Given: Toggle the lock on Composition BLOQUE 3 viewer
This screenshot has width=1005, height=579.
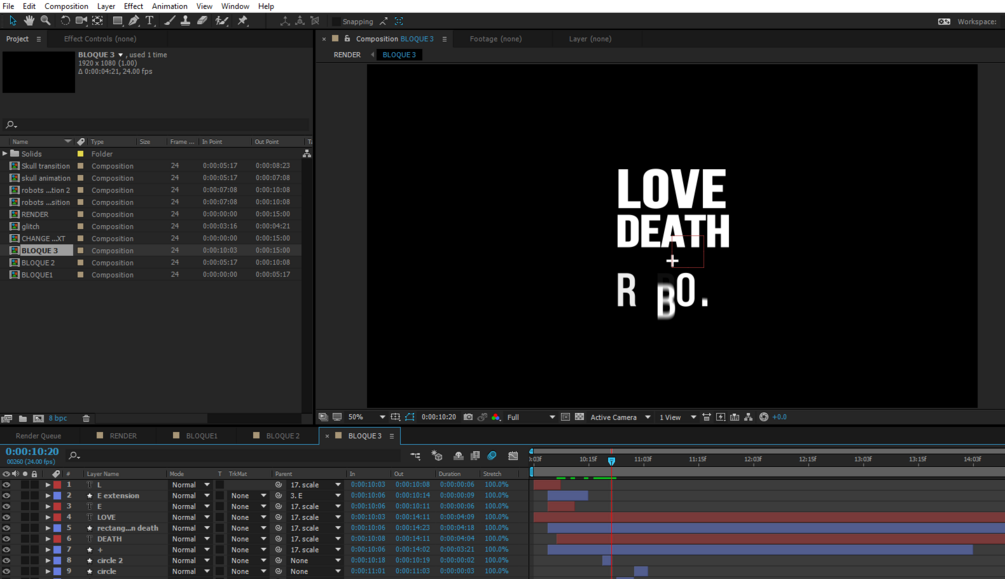Looking at the screenshot, I should click(347, 38).
